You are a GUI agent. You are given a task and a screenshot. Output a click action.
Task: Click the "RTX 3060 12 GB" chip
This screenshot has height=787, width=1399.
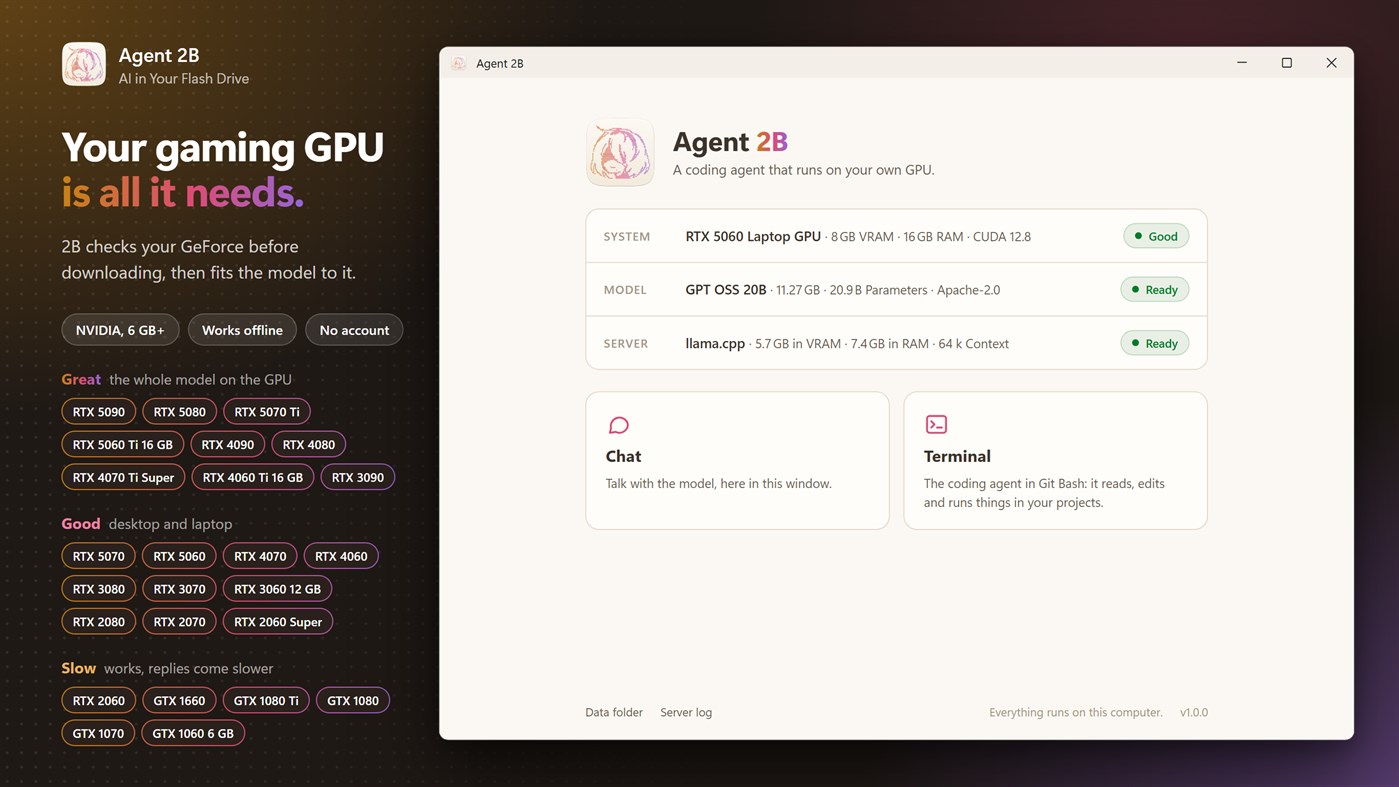tap(277, 589)
